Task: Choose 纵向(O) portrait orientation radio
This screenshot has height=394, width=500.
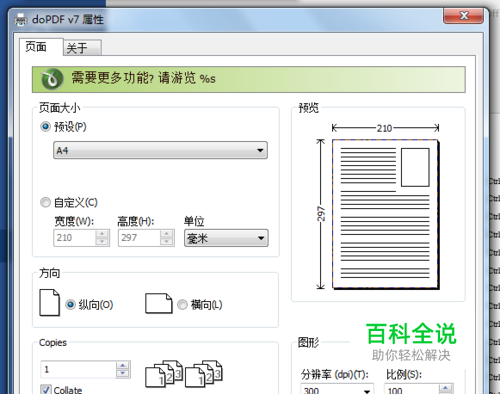Action: point(70,305)
